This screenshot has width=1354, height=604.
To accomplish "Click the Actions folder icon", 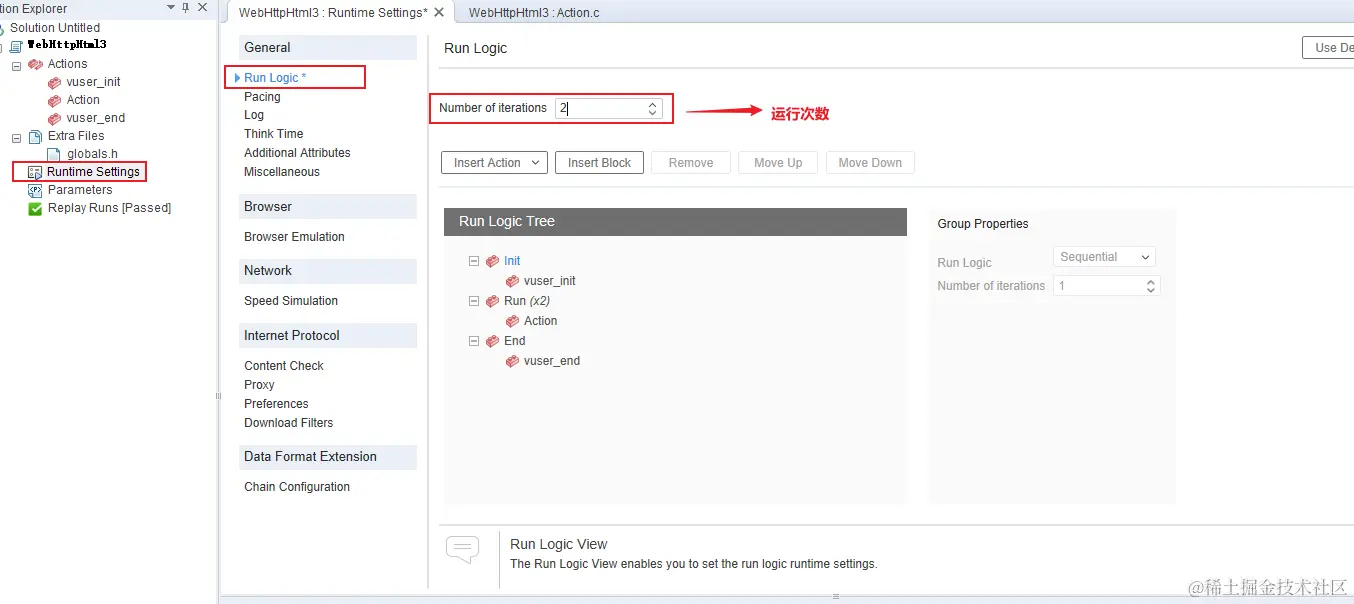I will tap(35, 64).
